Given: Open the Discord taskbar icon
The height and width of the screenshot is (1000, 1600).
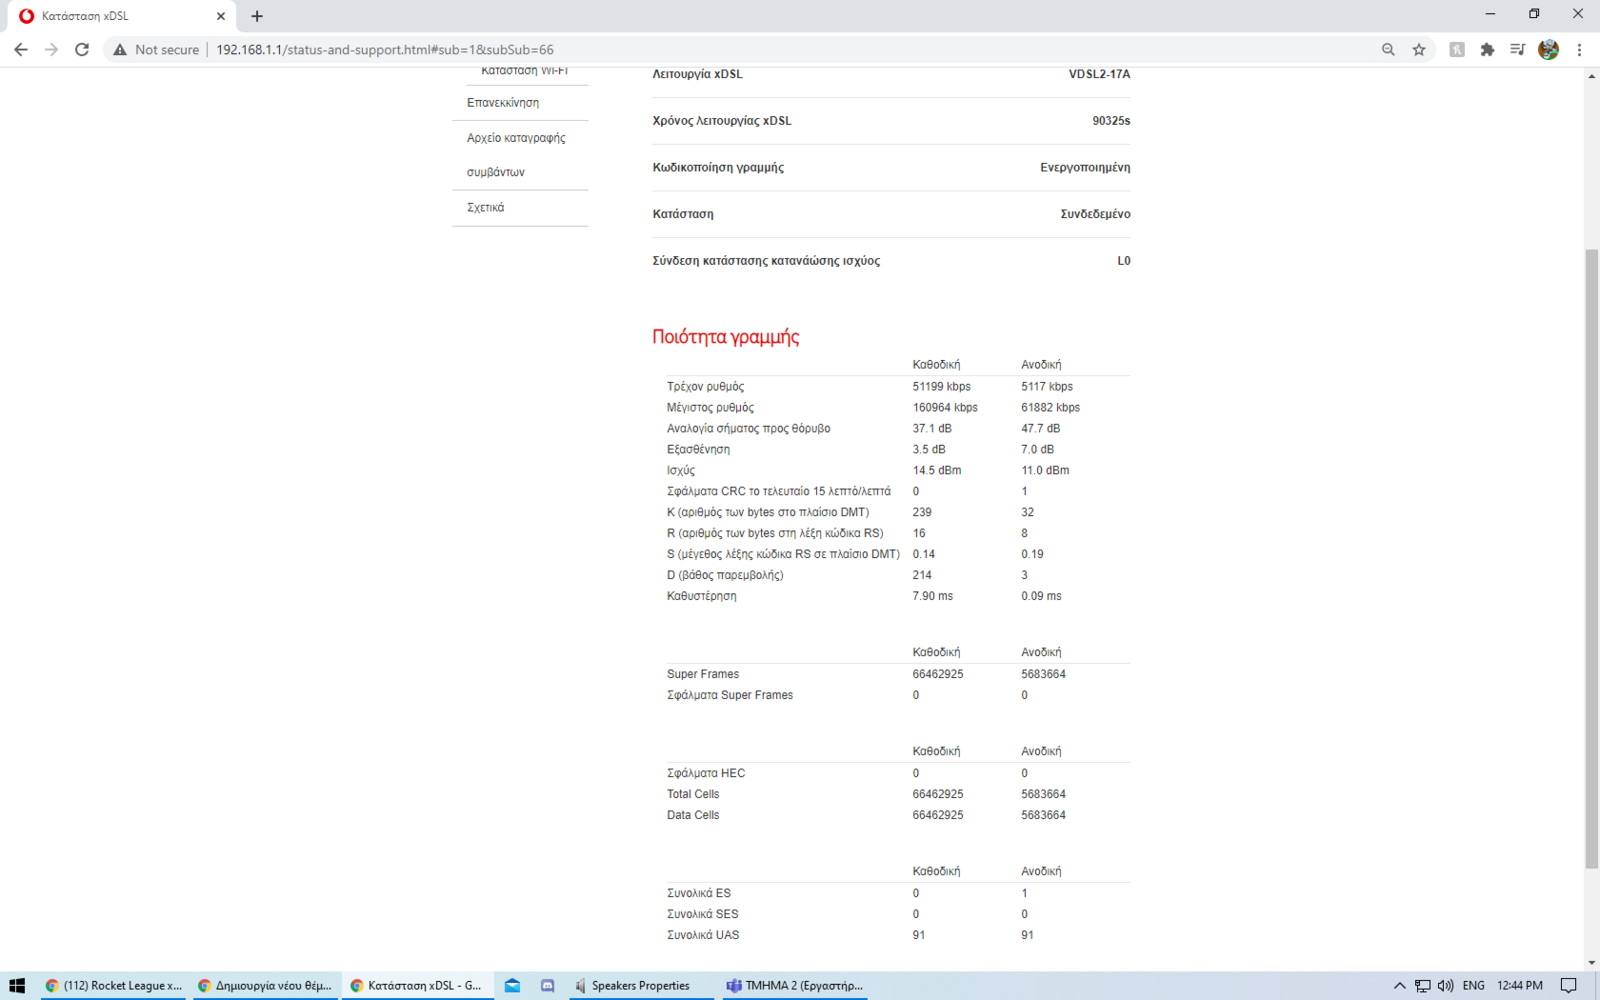Looking at the screenshot, I should tap(547, 985).
